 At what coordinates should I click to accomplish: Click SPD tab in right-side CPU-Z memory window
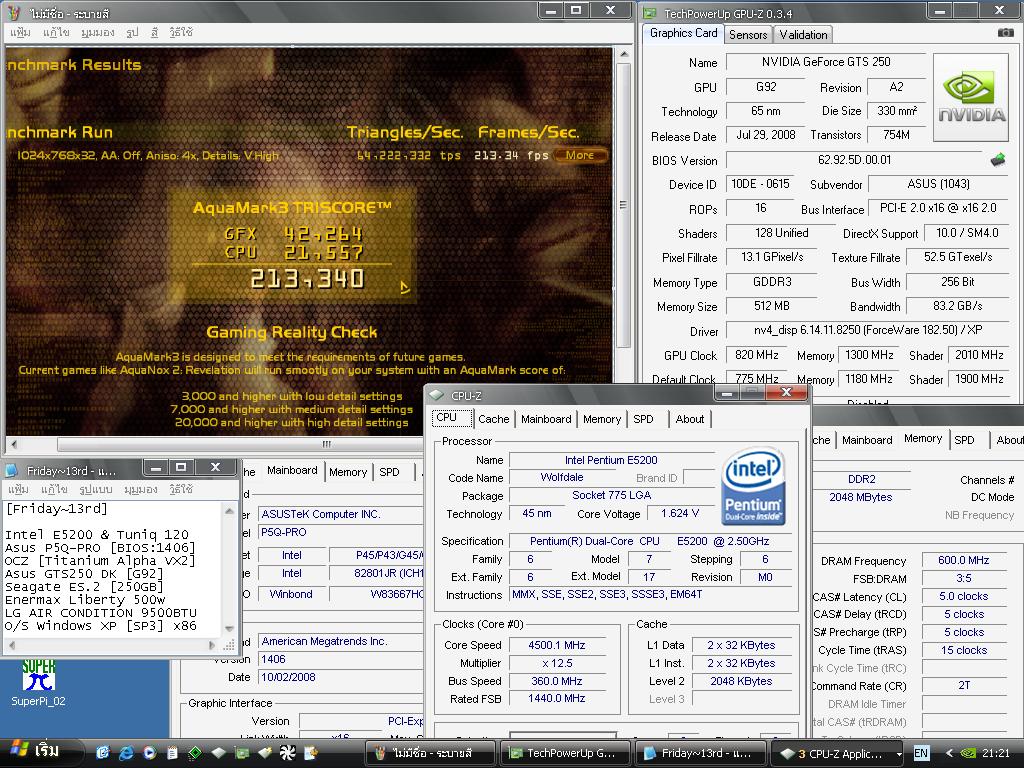964,440
